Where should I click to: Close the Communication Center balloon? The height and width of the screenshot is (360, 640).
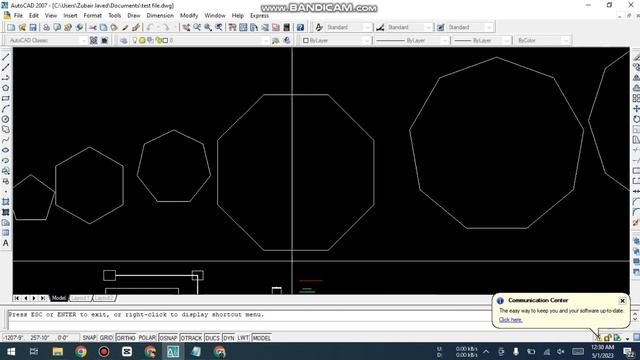click(622, 301)
